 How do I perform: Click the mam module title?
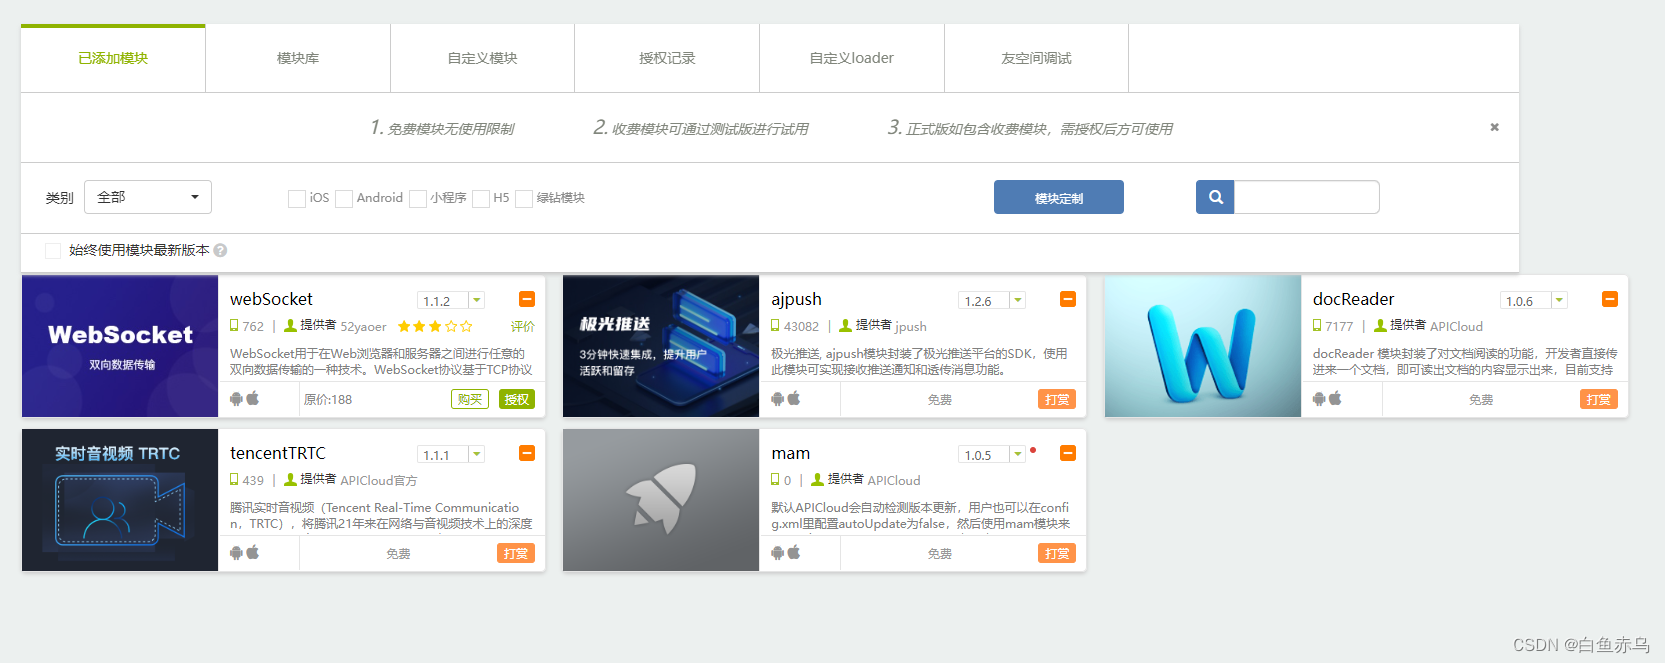coord(790,453)
